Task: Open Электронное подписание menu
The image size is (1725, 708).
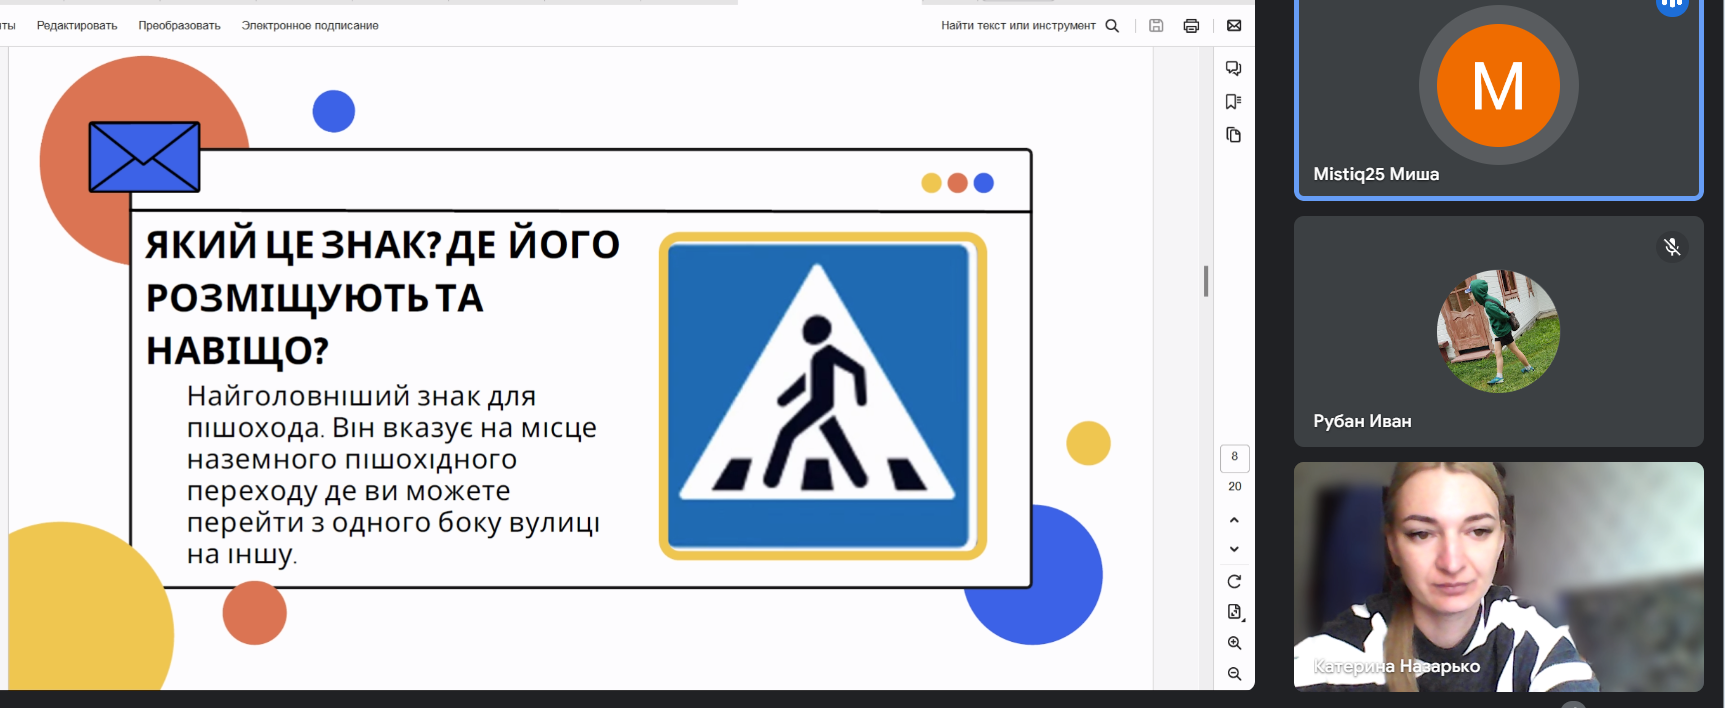Action: 310,26
